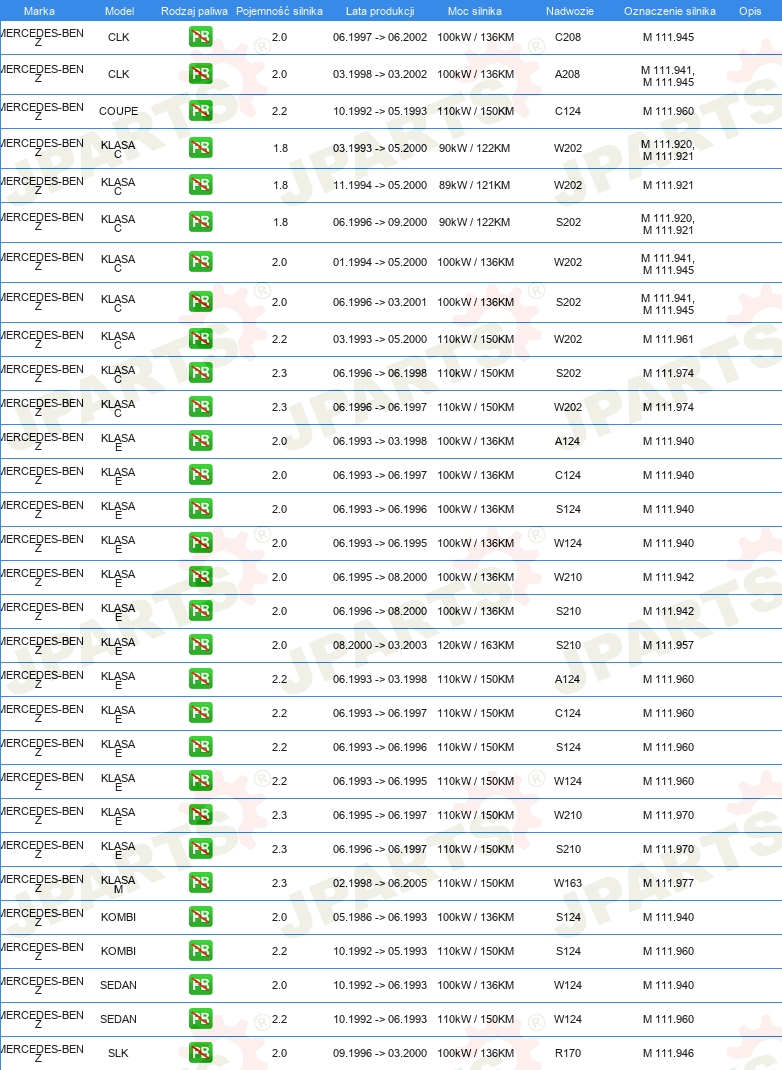Click the fuel icon in the Klasa E 2.3 W210 row
Screen dimensions: 782x1070
click(x=201, y=815)
